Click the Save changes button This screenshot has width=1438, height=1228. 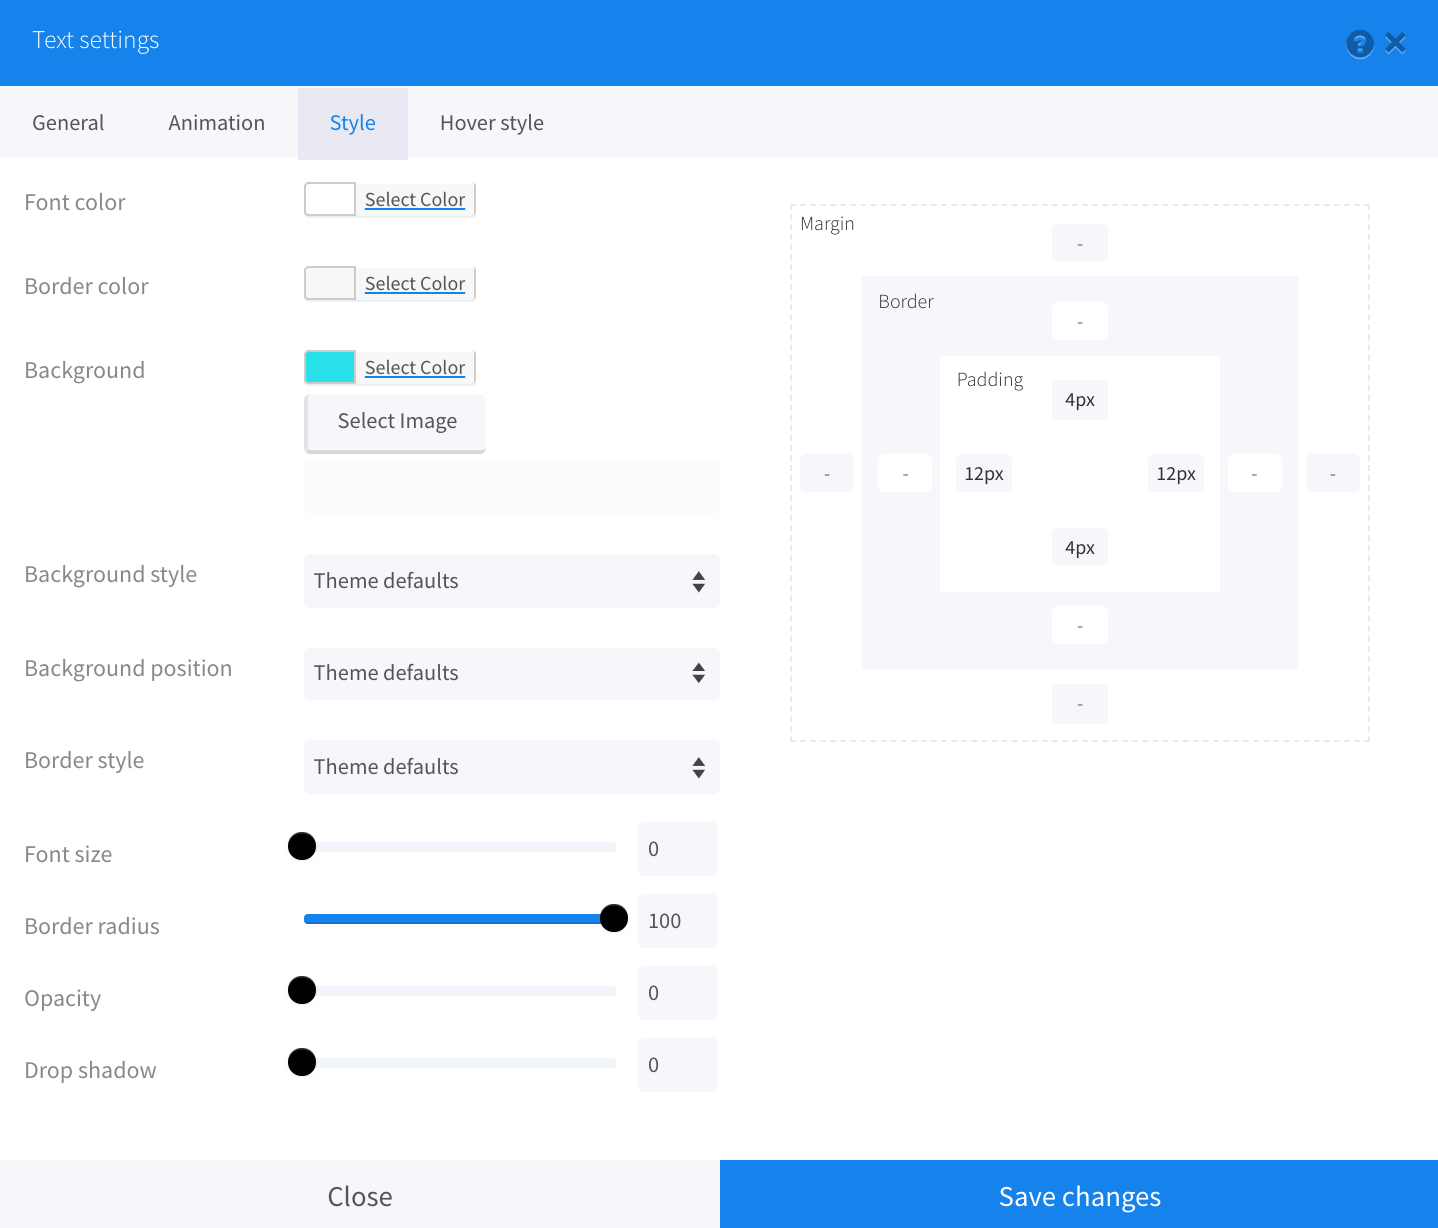(x=1079, y=1195)
